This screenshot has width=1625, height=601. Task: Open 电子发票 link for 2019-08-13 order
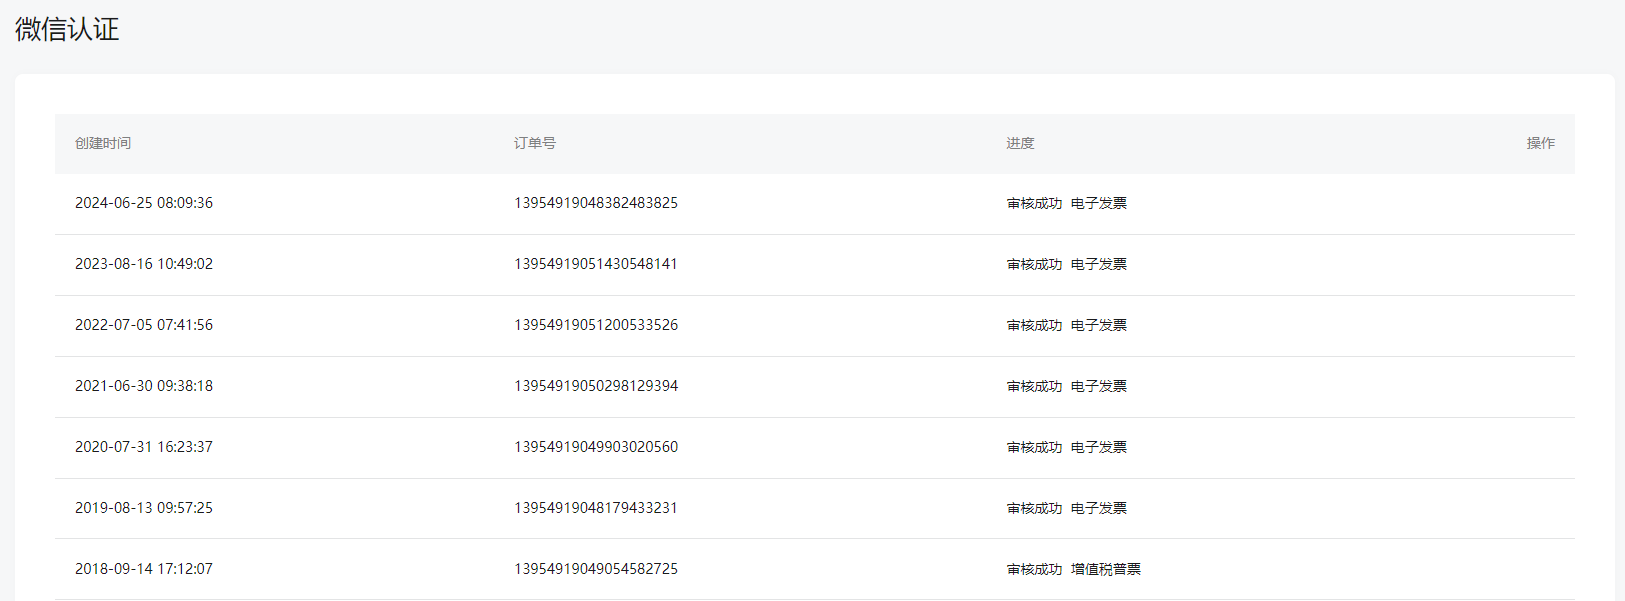1098,508
